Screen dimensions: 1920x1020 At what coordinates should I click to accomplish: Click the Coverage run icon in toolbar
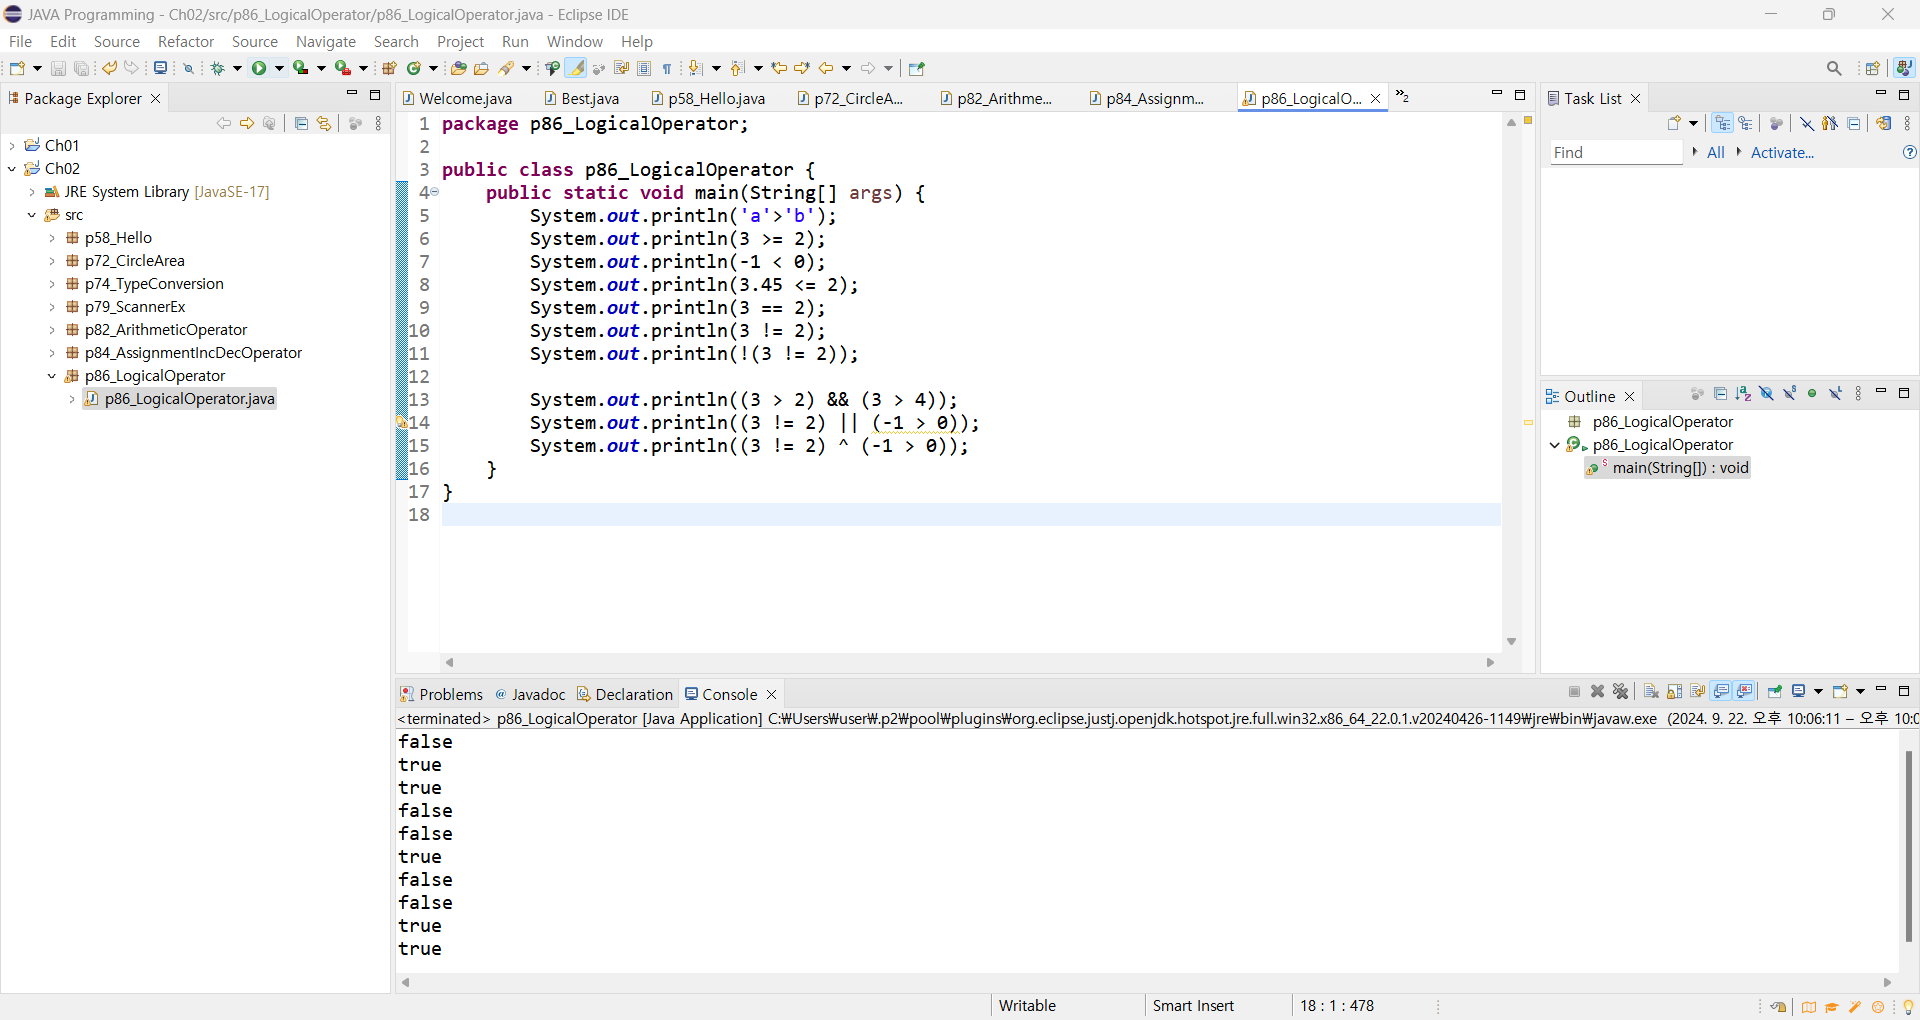point(300,68)
